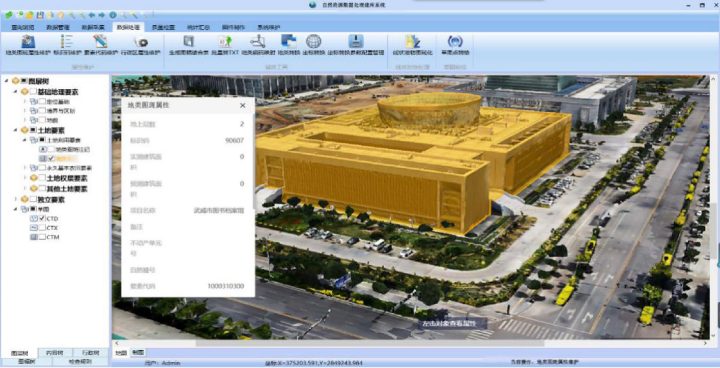Enable the CTX layer checkbox
Screen dimensions: 720x368
(x=42, y=228)
